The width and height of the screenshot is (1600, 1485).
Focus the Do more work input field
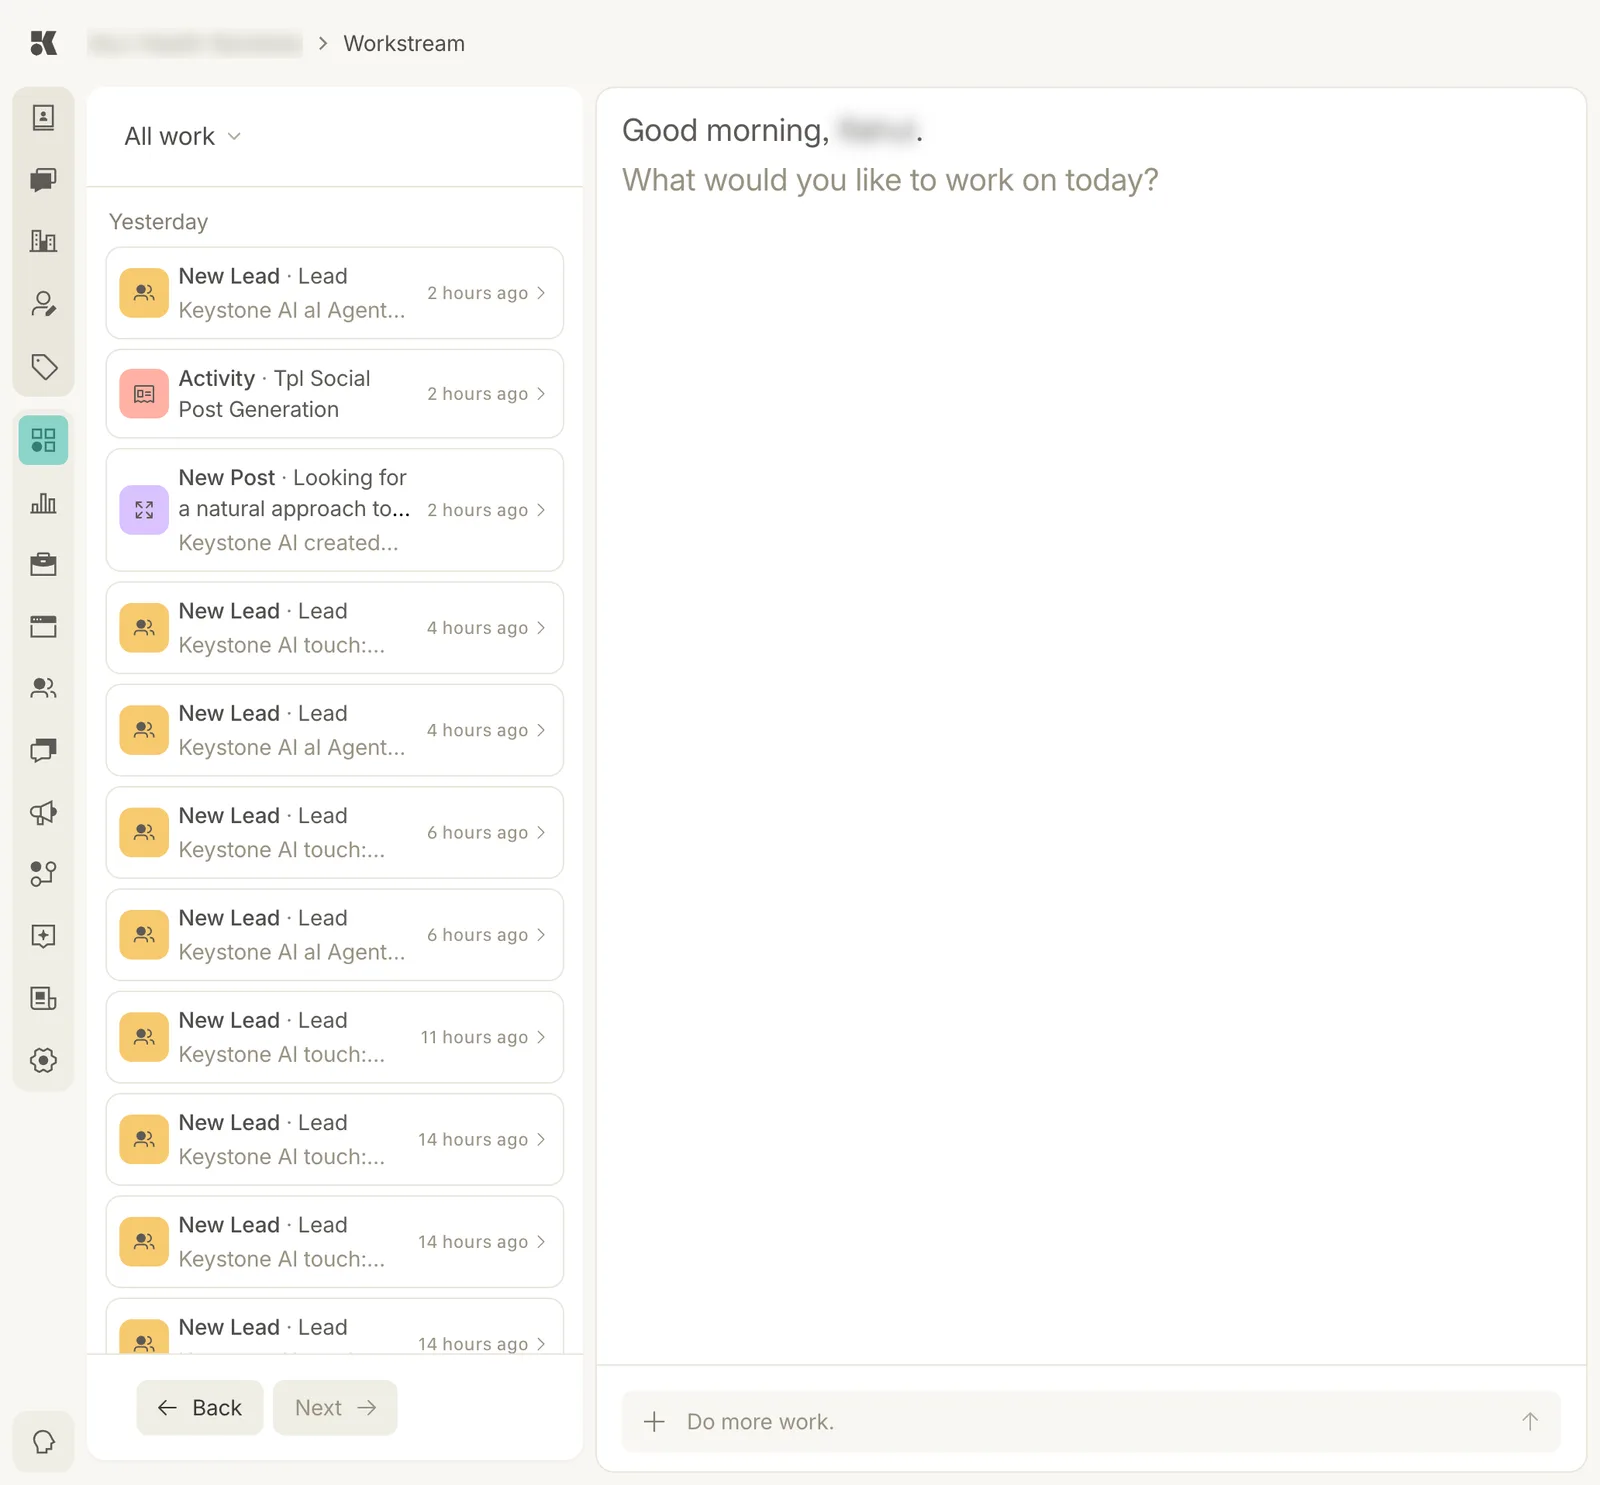[x=1091, y=1422]
